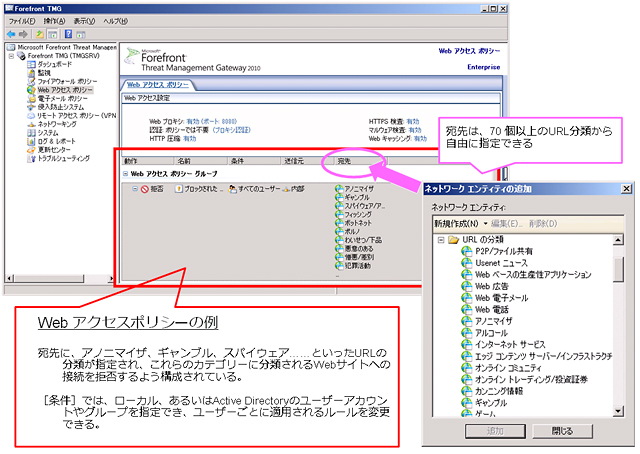Click the 送信元 column header

click(307, 161)
